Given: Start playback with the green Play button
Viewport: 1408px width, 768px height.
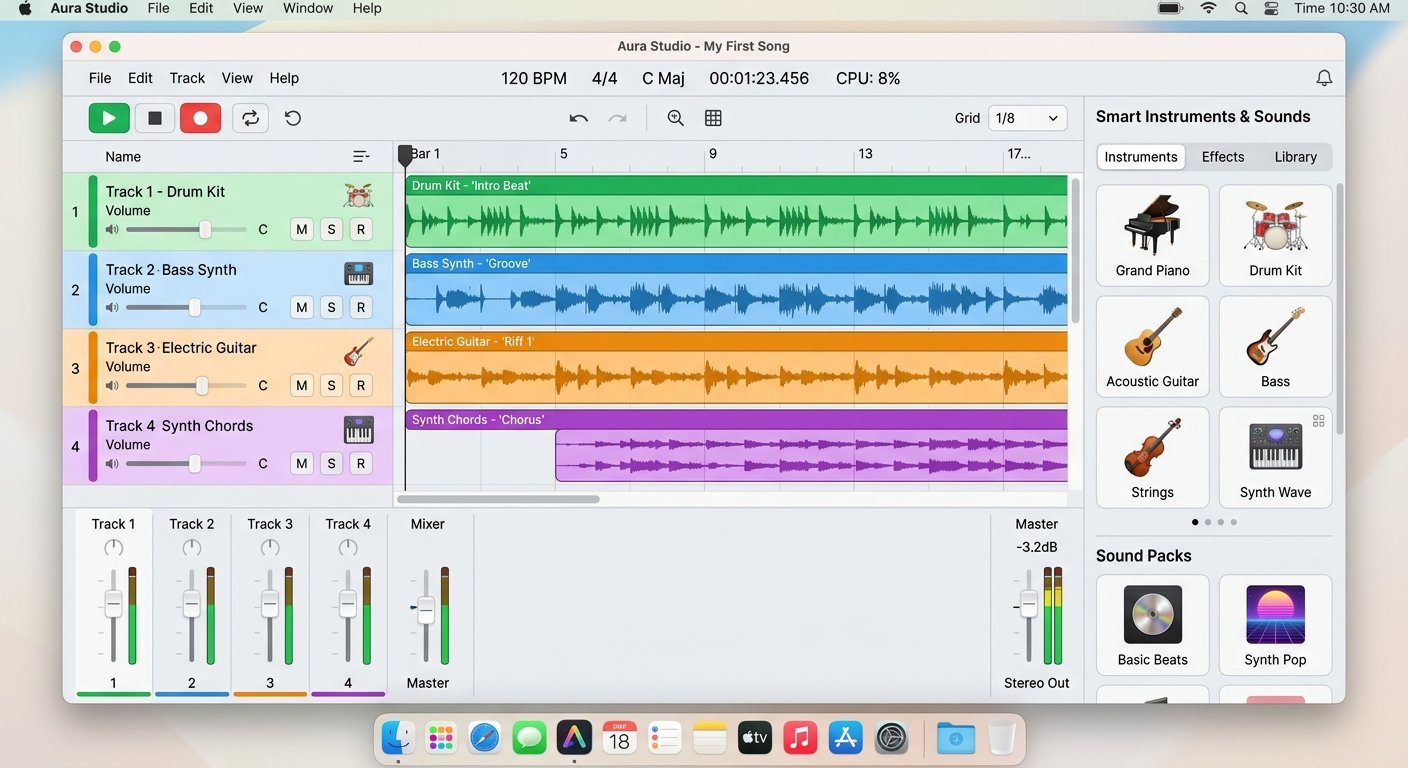Looking at the screenshot, I should pos(109,118).
